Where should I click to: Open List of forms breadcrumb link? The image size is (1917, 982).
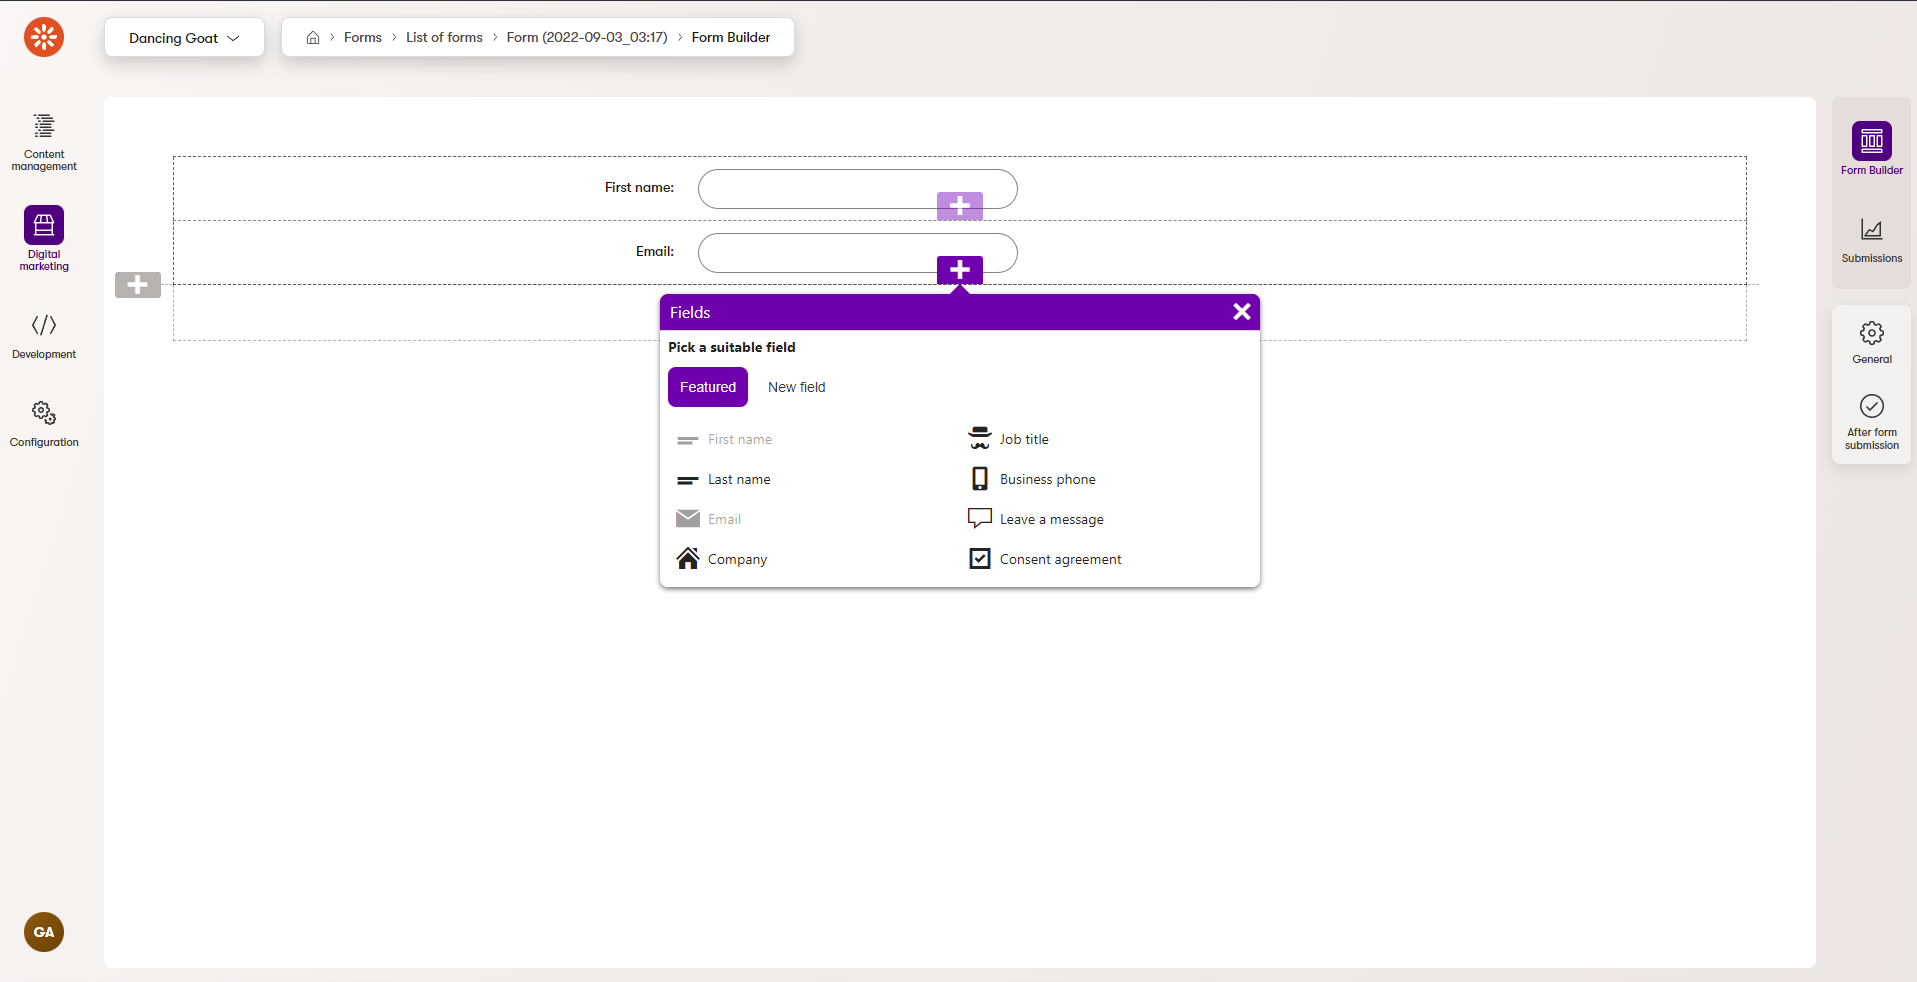coord(444,37)
